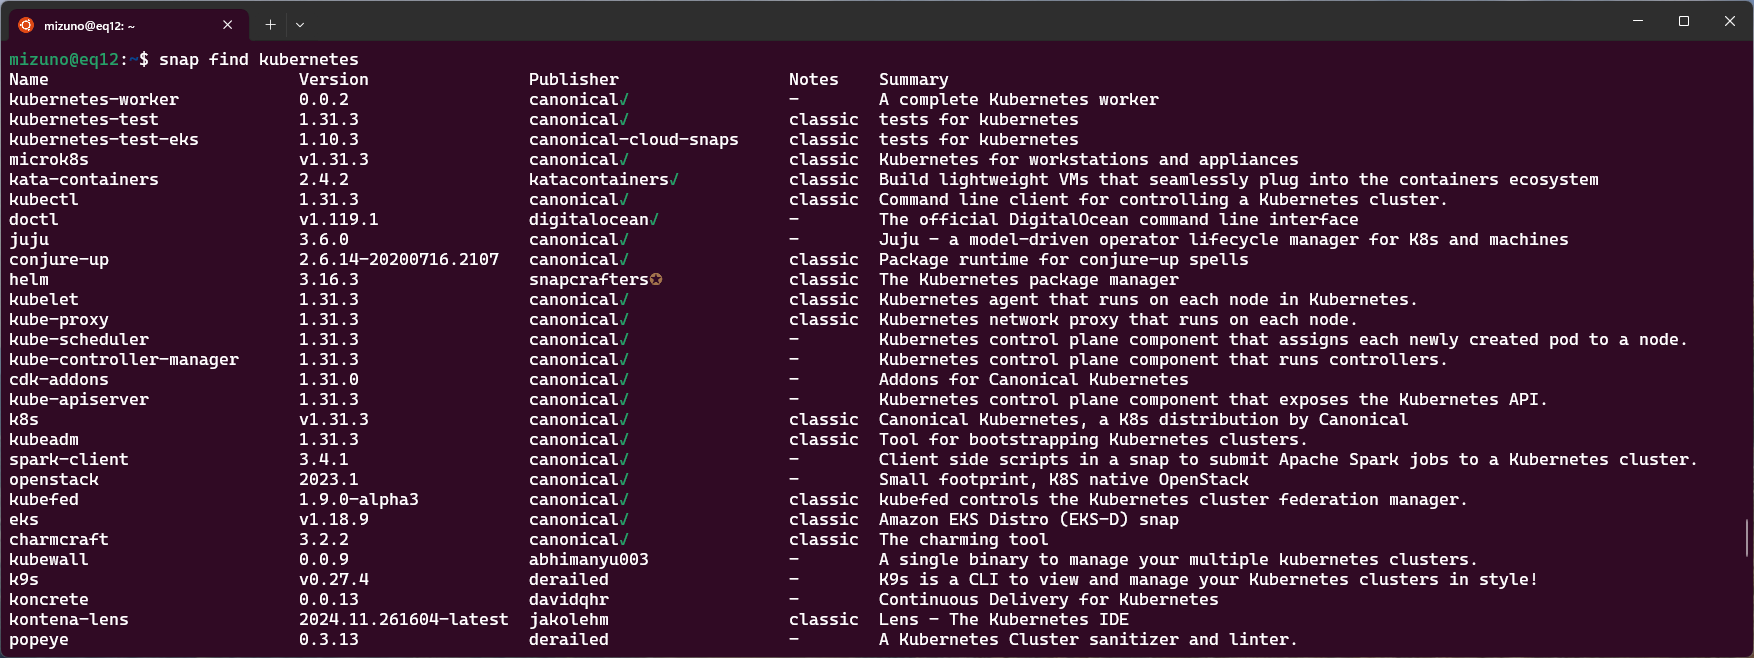Click the 'k9s' package name
The width and height of the screenshot is (1754, 658).
tap(24, 580)
